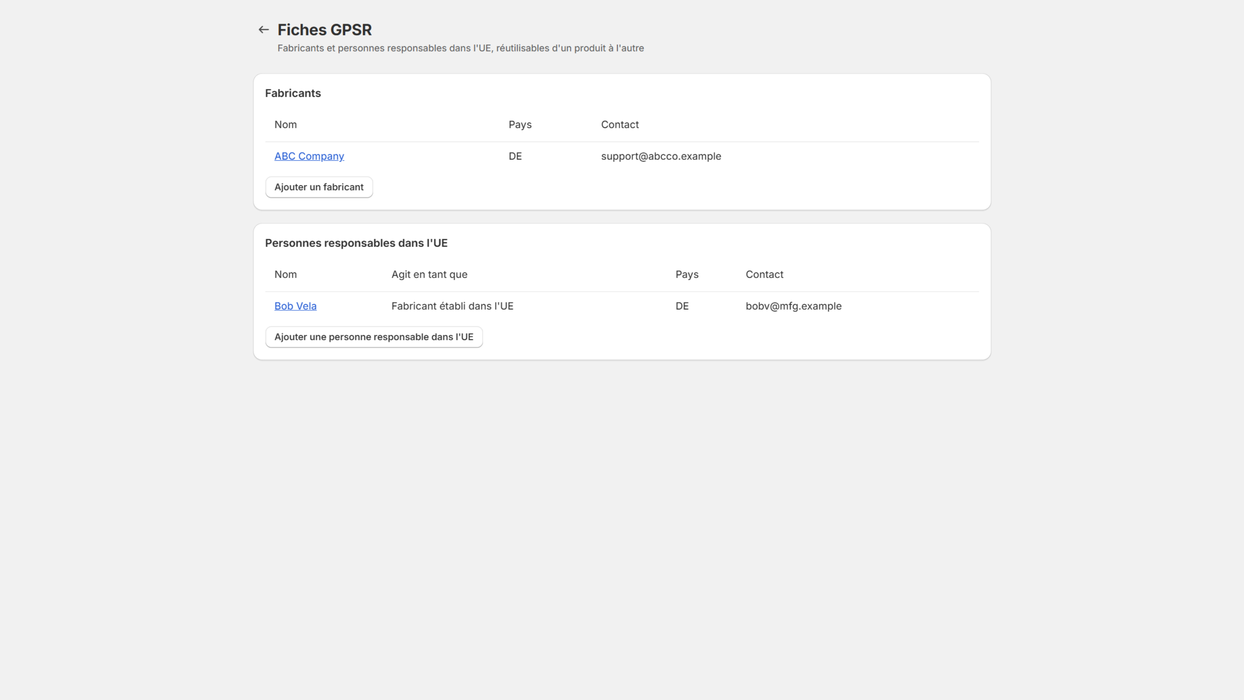Click the Nom header in Personnes responsables table
This screenshot has height=700, width=1244.
coord(285,274)
